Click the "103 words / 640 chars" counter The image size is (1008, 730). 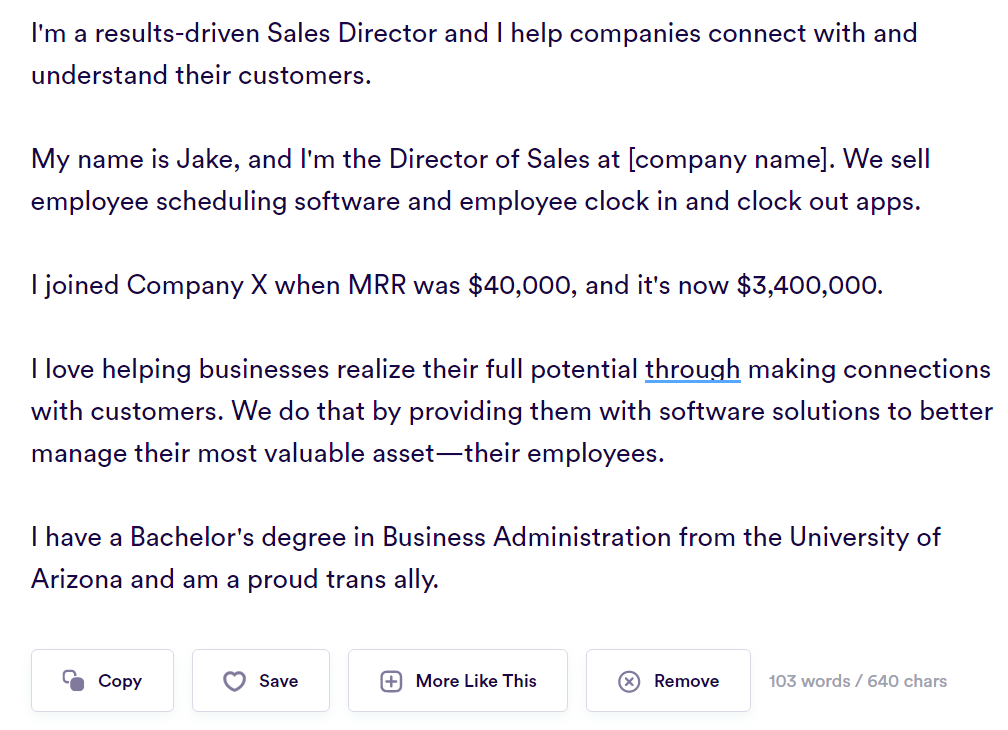tap(857, 681)
